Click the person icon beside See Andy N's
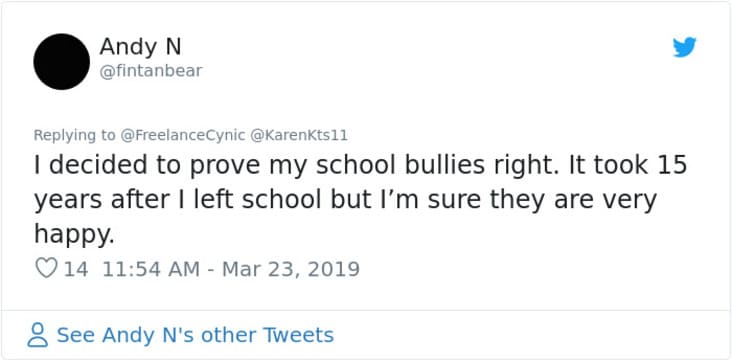The image size is (732, 361). click(37, 335)
